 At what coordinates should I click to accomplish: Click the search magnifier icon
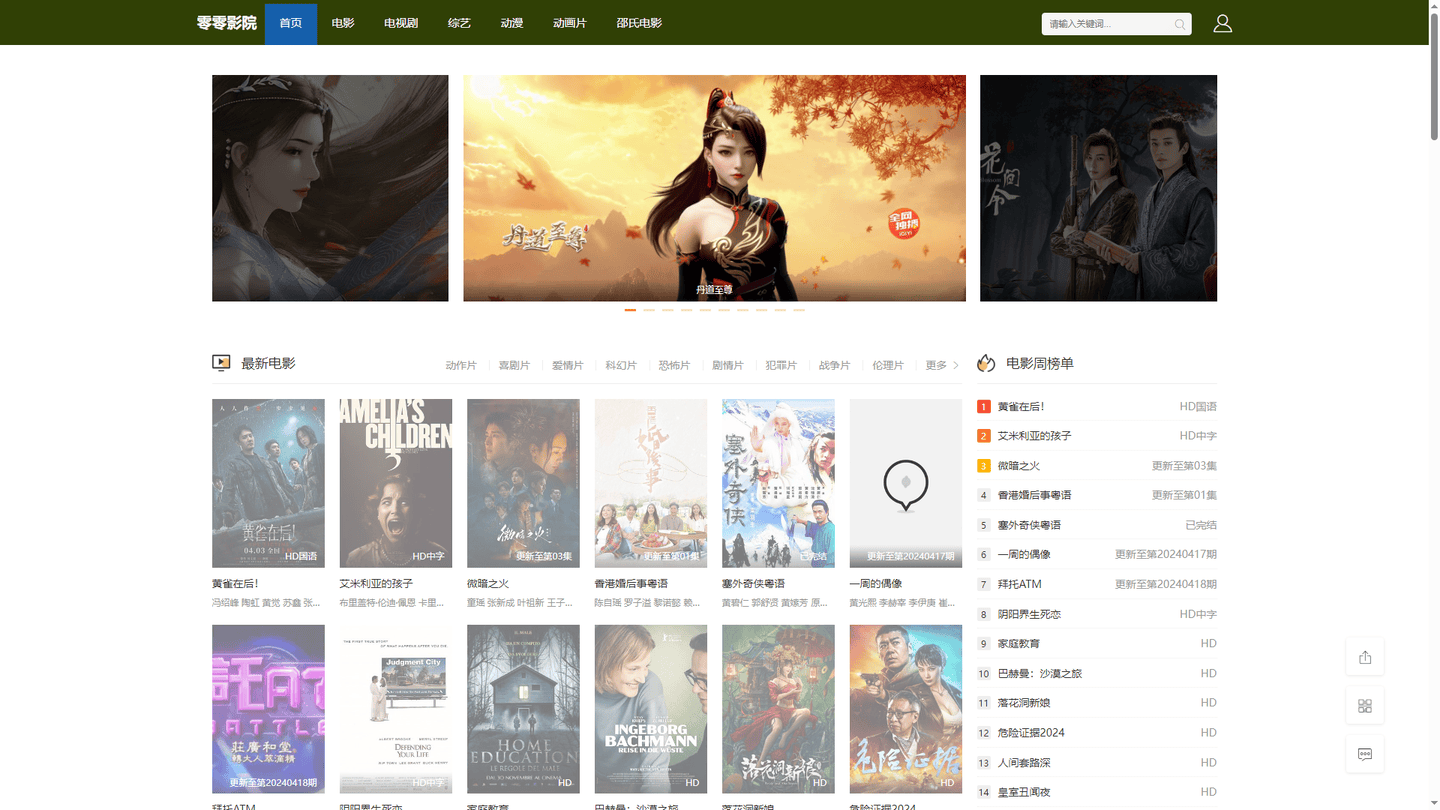tap(1180, 24)
